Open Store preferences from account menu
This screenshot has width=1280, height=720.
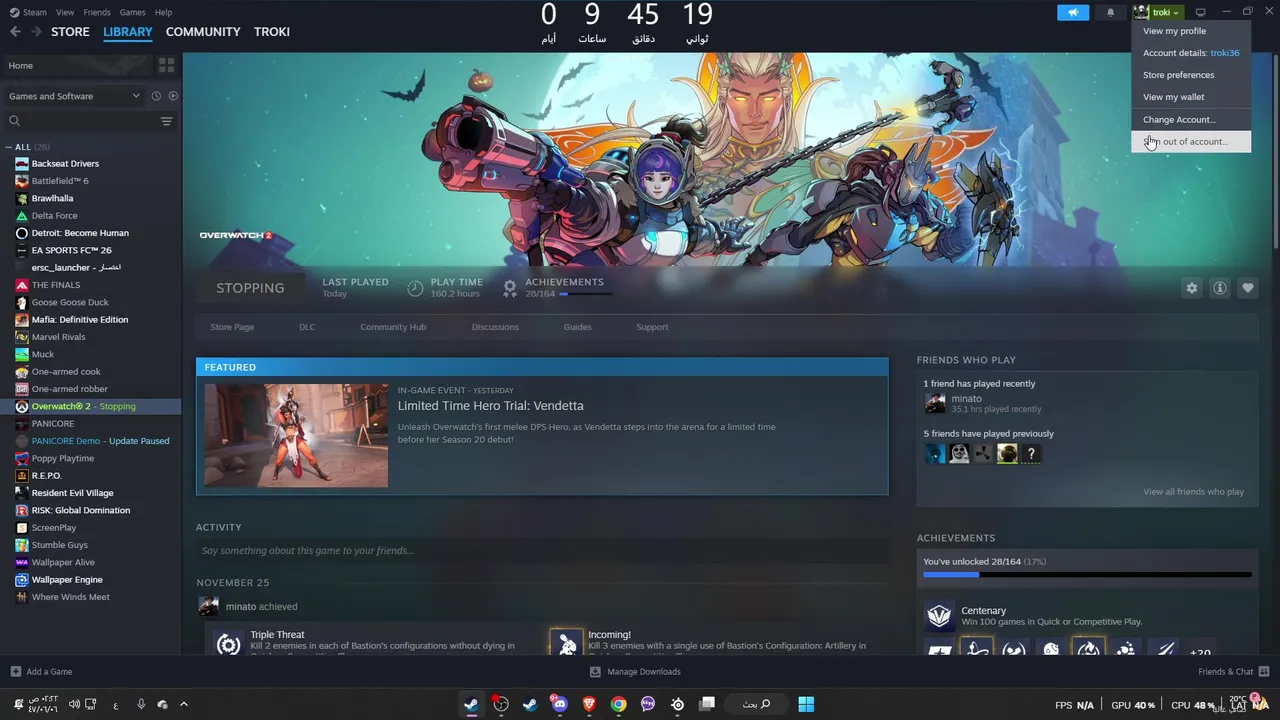pyautogui.click(x=1191, y=75)
